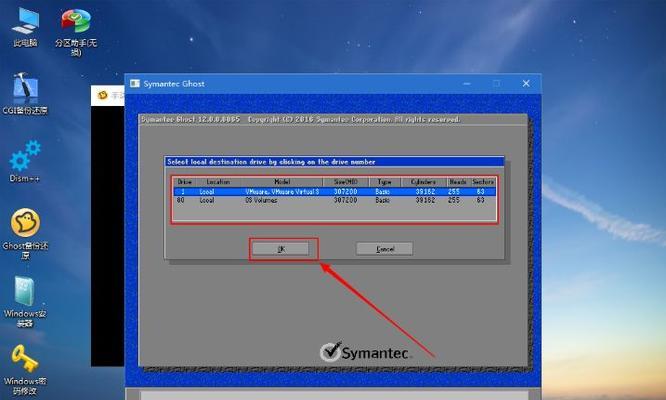Click the Location column header
This screenshot has height=400, width=666.
click(x=218, y=182)
